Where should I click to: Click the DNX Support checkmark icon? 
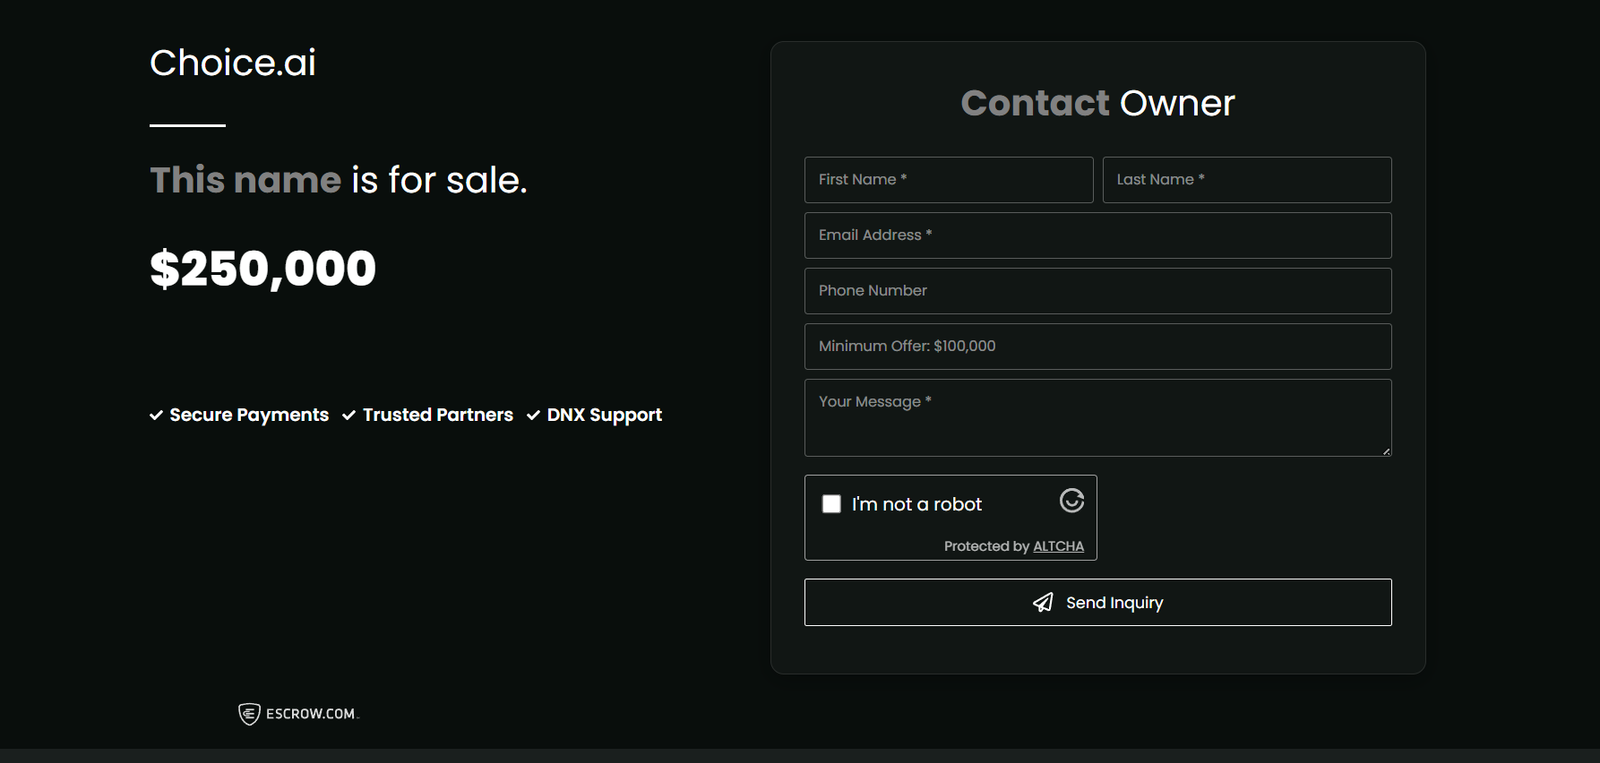pos(533,415)
